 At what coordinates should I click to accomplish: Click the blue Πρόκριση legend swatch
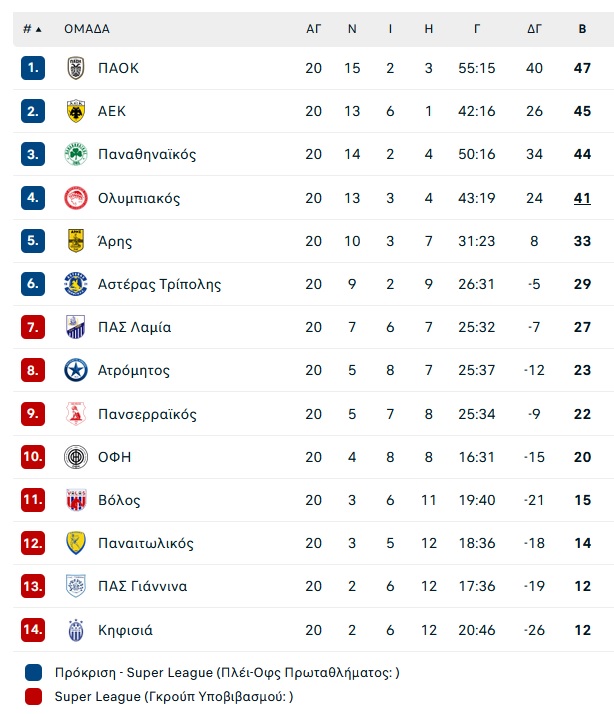[34, 673]
